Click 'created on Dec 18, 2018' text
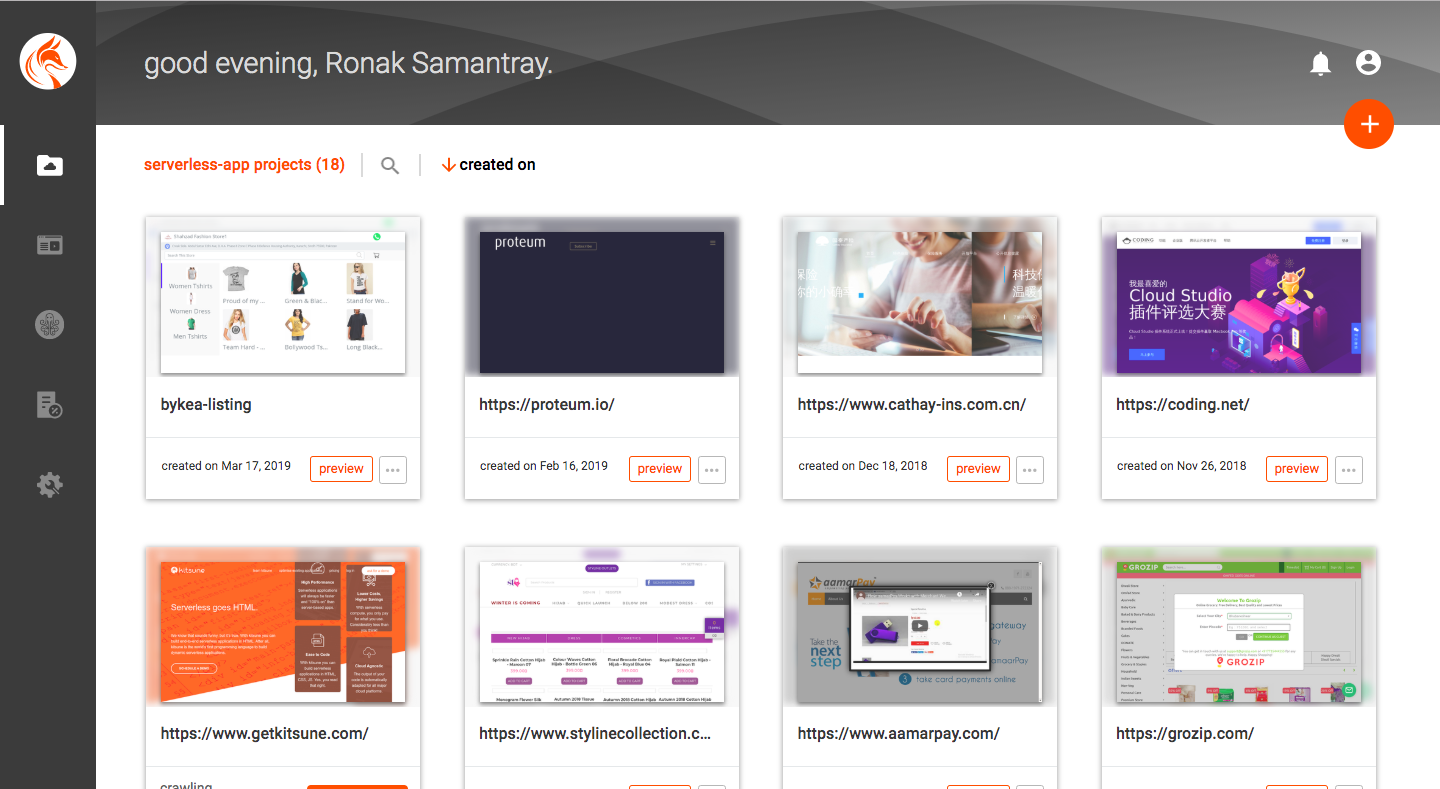 (x=863, y=466)
